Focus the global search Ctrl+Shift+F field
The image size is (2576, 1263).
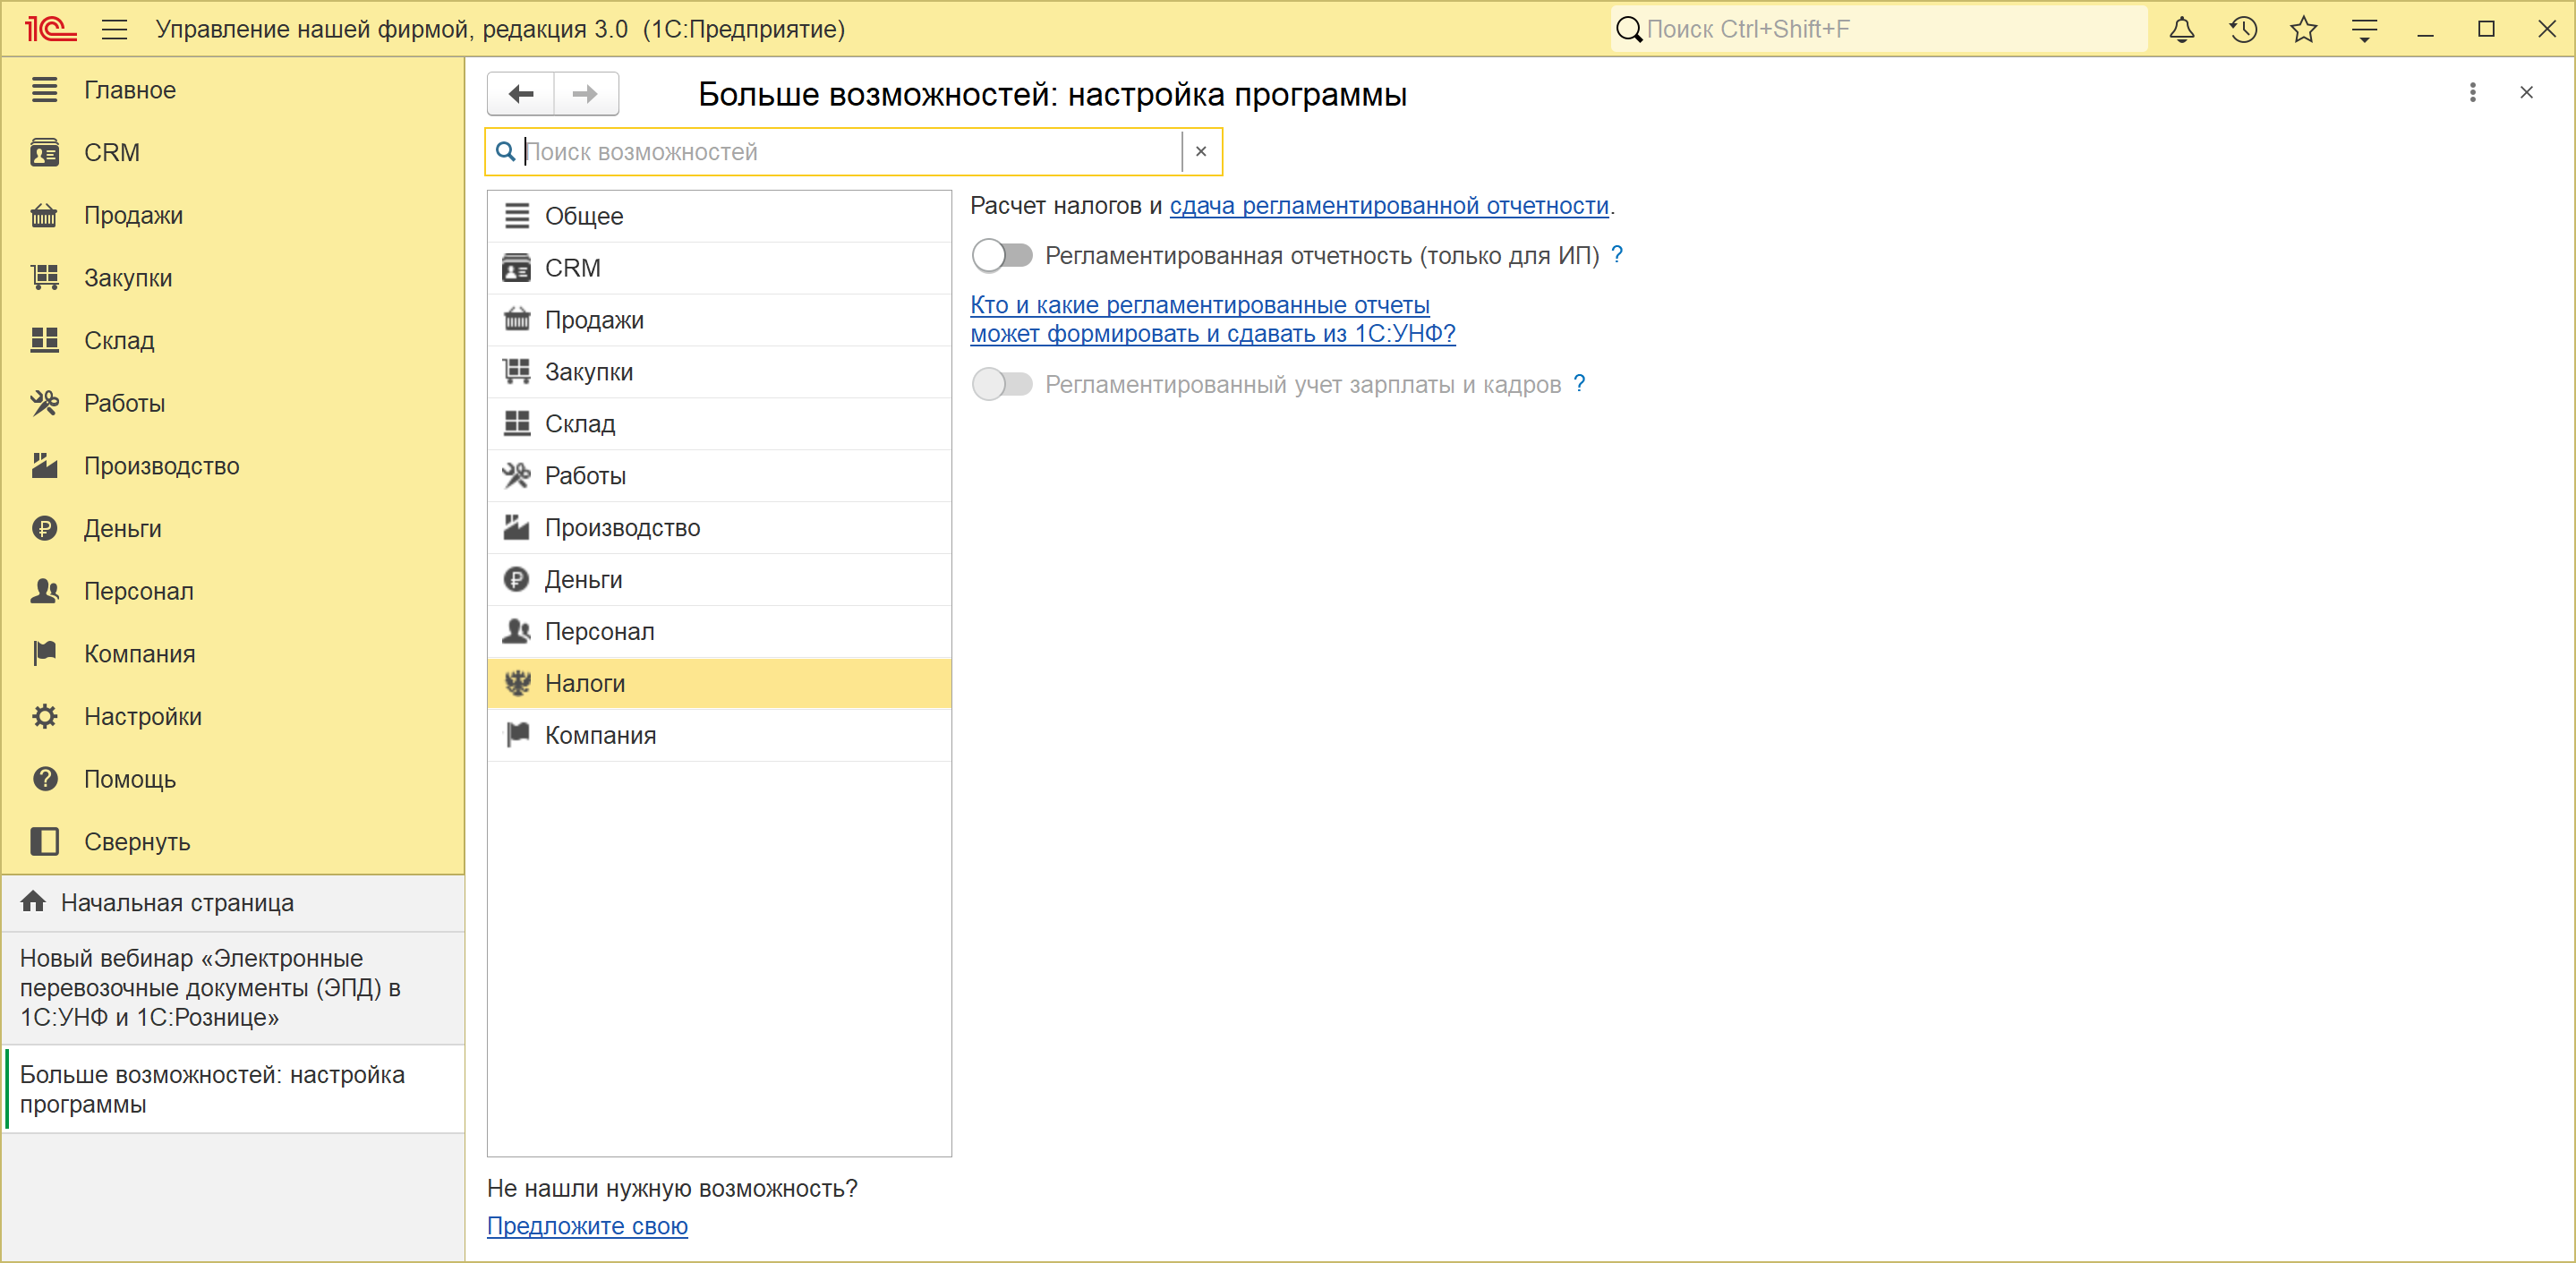tap(1878, 30)
